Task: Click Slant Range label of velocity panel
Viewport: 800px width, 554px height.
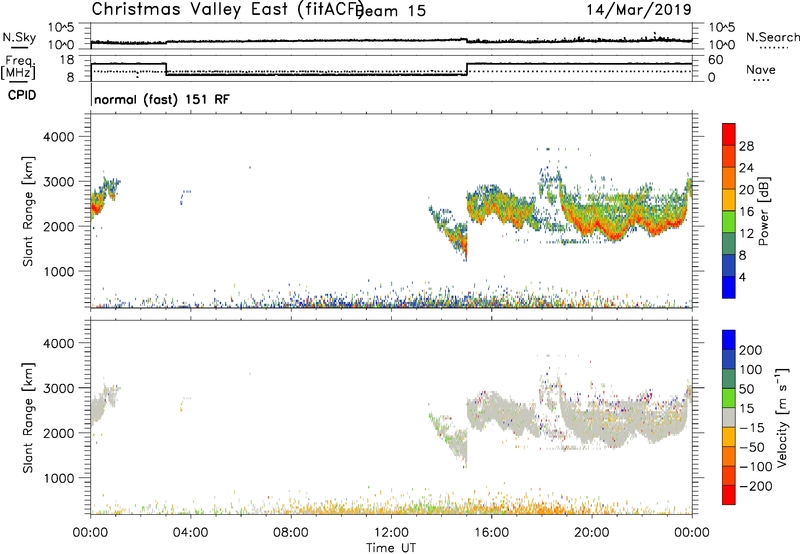Action: (x=28, y=417)
